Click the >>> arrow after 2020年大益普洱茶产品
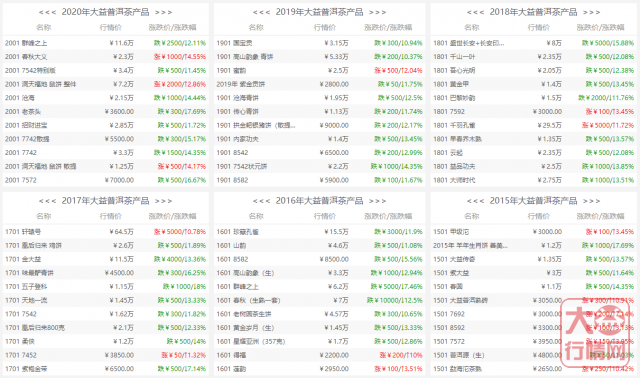The height and width of the screenshot is (378, 640). 164,12
